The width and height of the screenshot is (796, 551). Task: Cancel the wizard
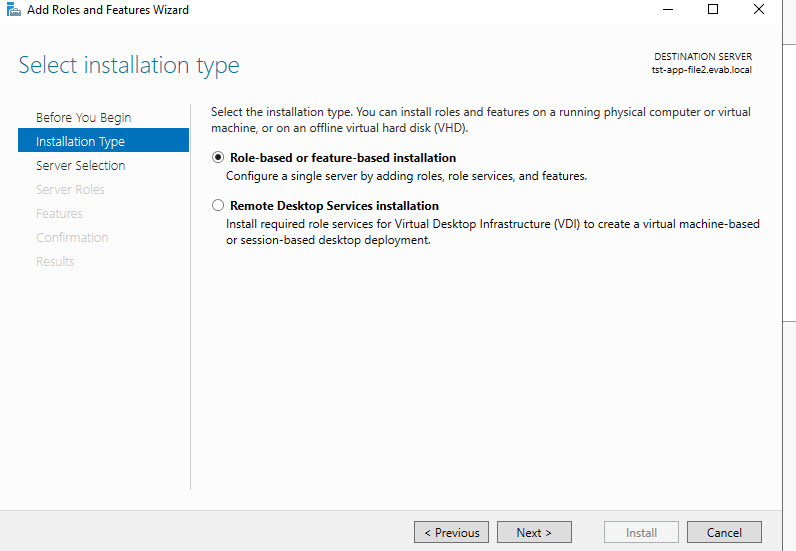(724, 532)
